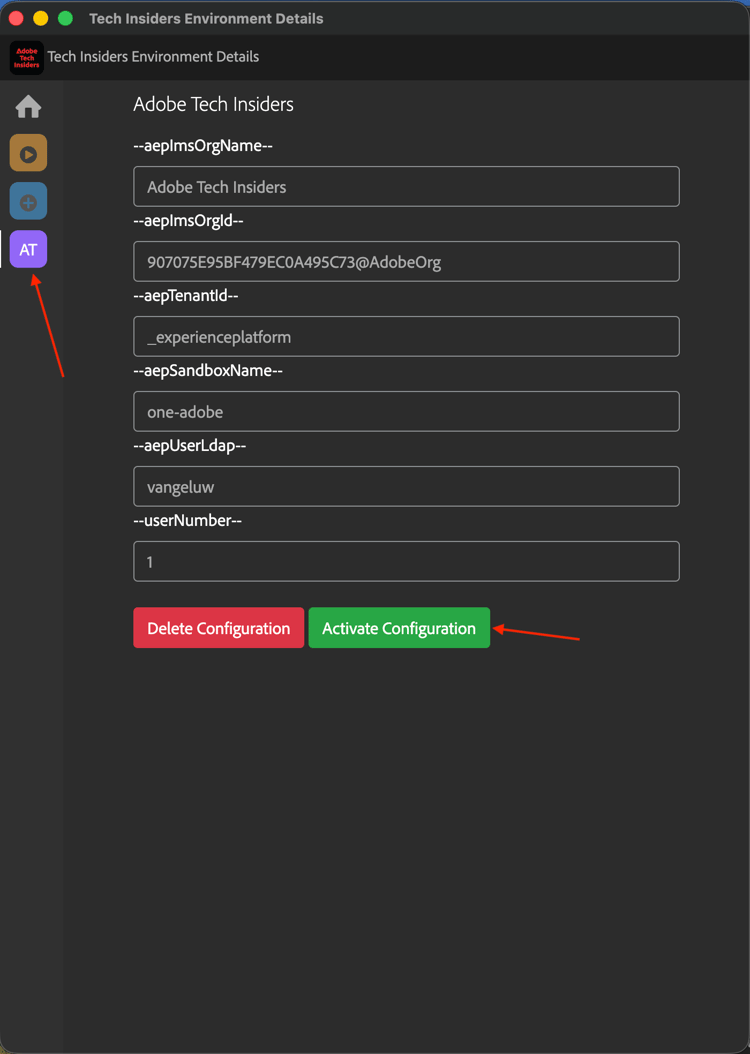
Task: Click the blue plus add-configuration icon
Action: pyautogui.click(x=28, y=201)
